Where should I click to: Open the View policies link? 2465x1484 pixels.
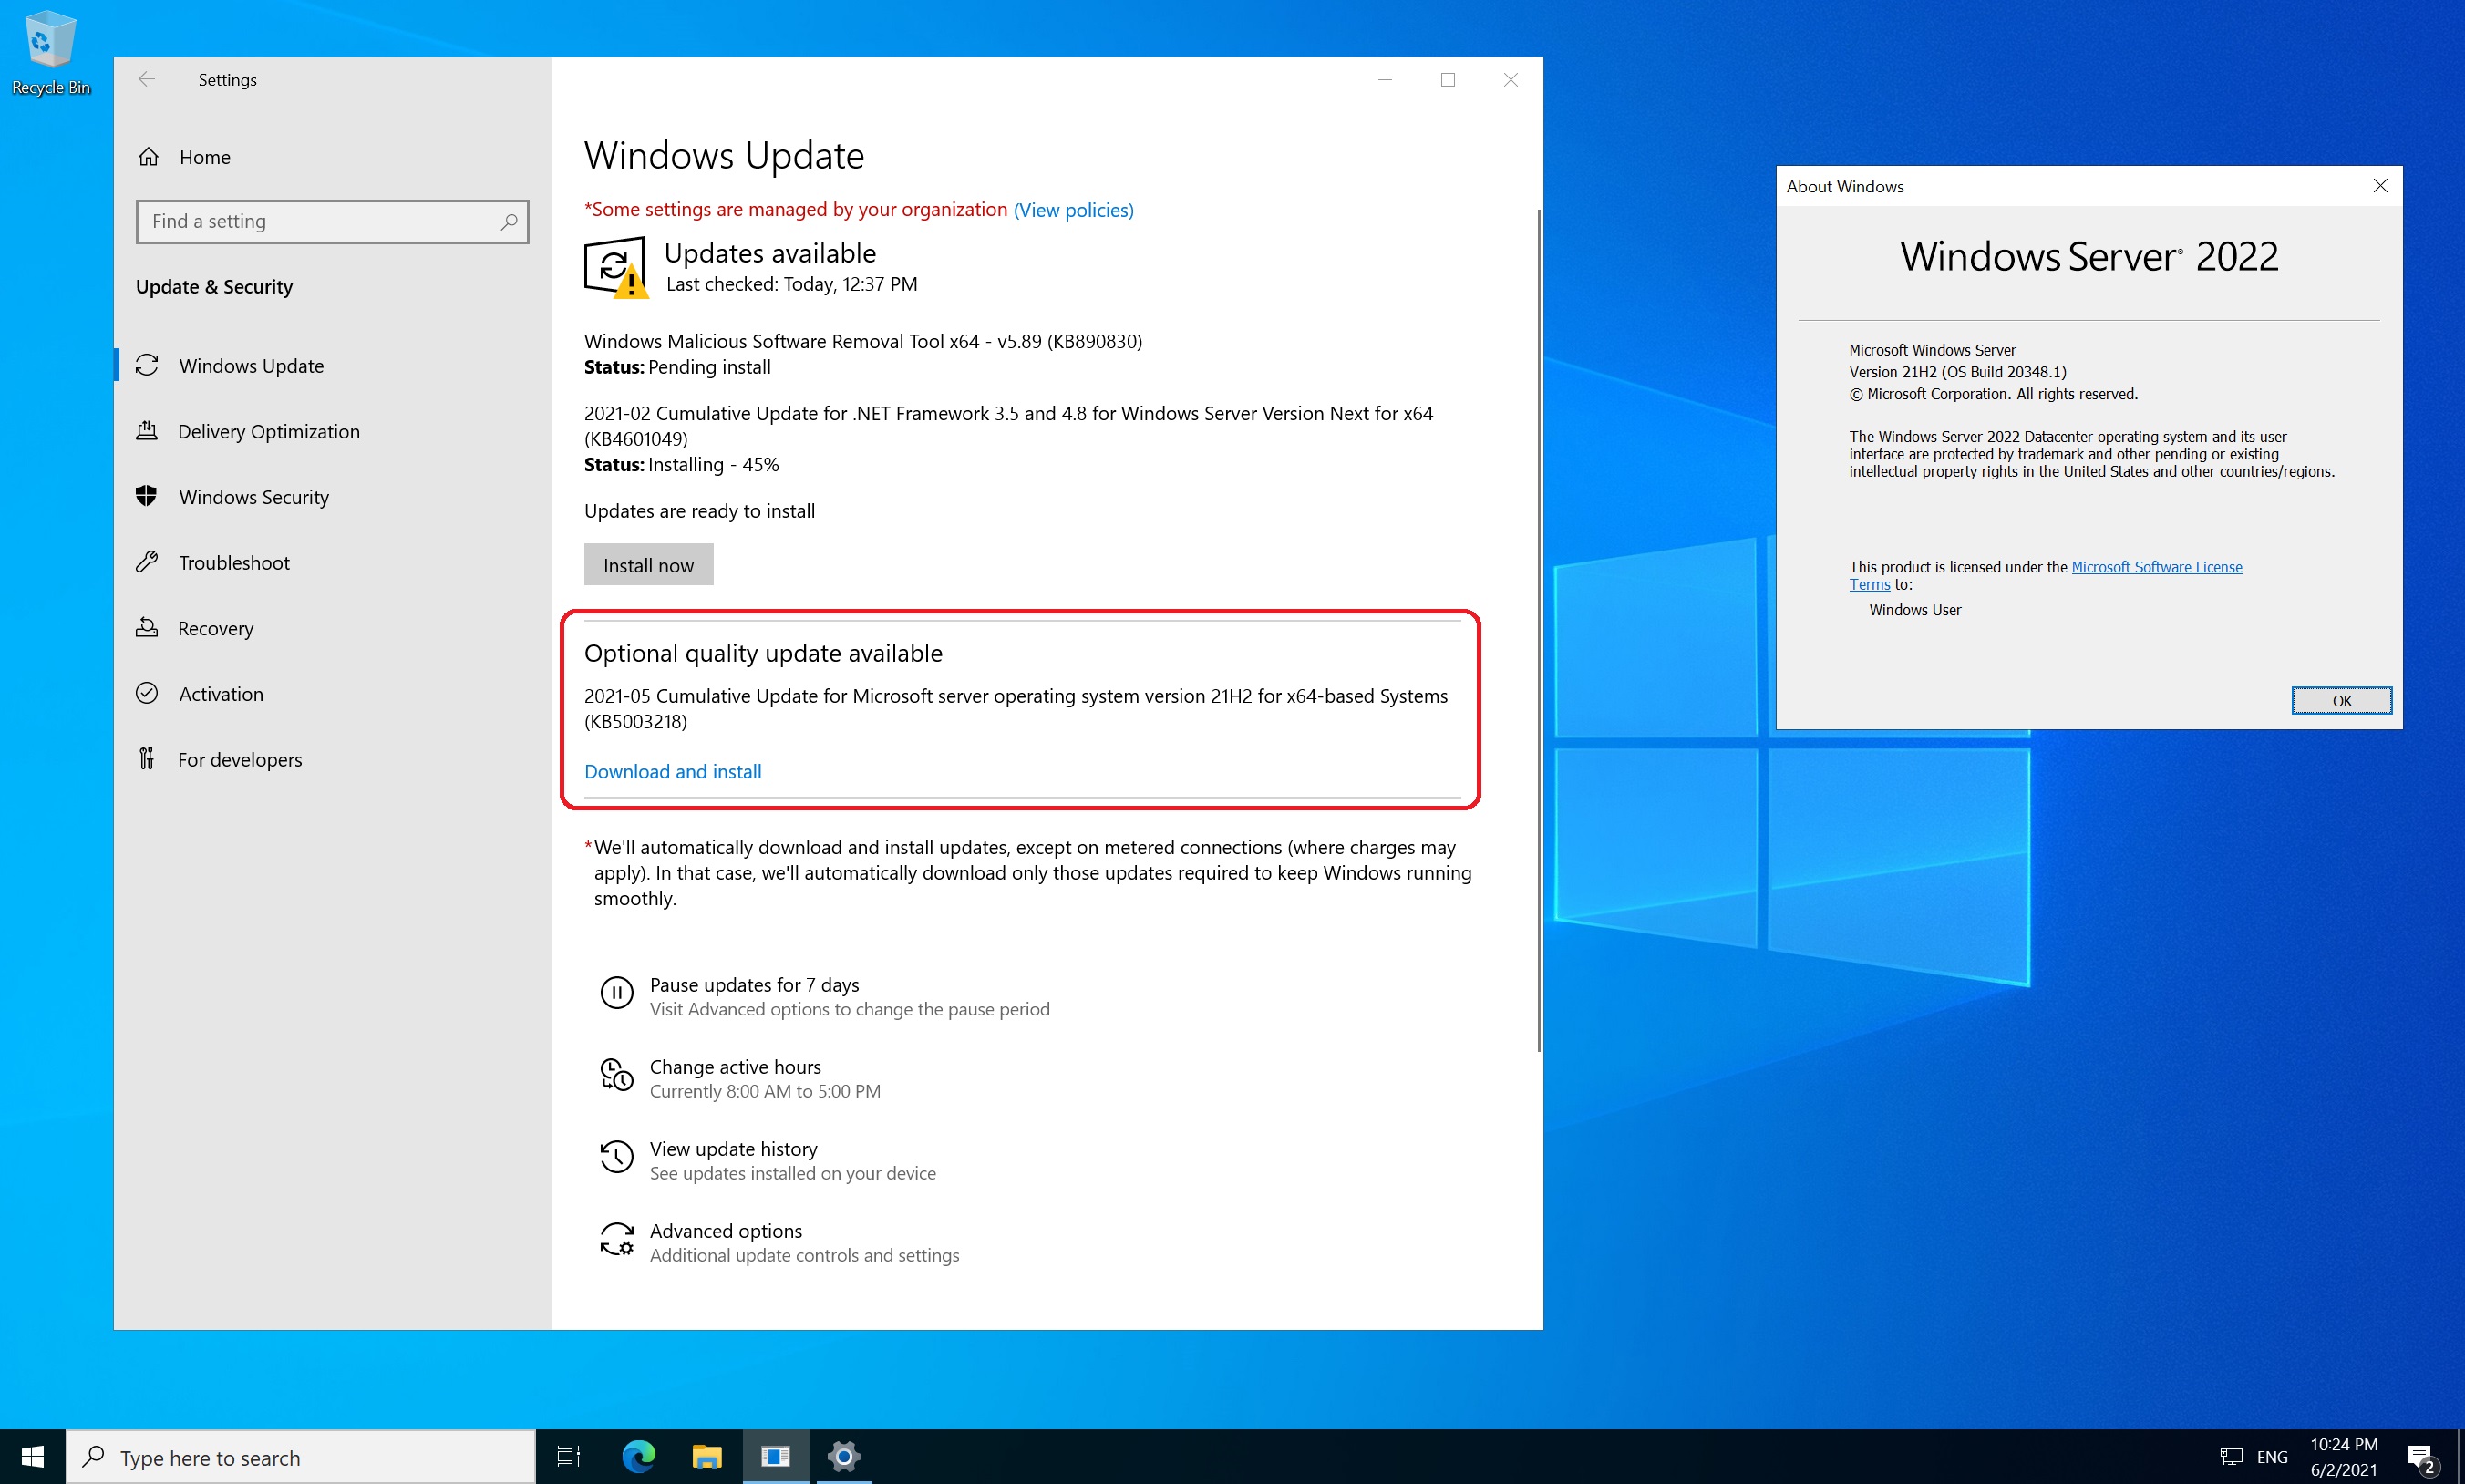tap(1073, 210)
